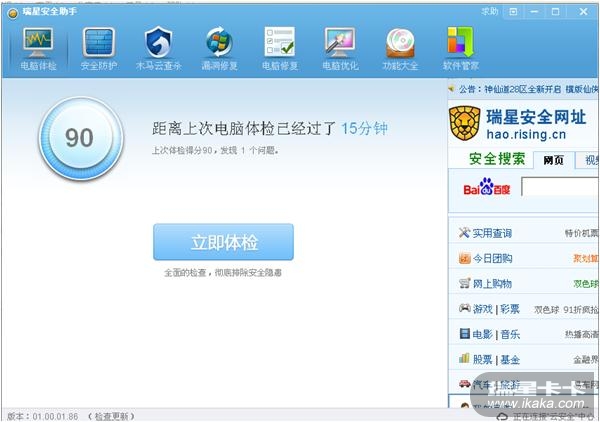Viewport: 600px width, 422px height.
Task: Click the 实用查询 wrench icon
Action: click(464, 232)
